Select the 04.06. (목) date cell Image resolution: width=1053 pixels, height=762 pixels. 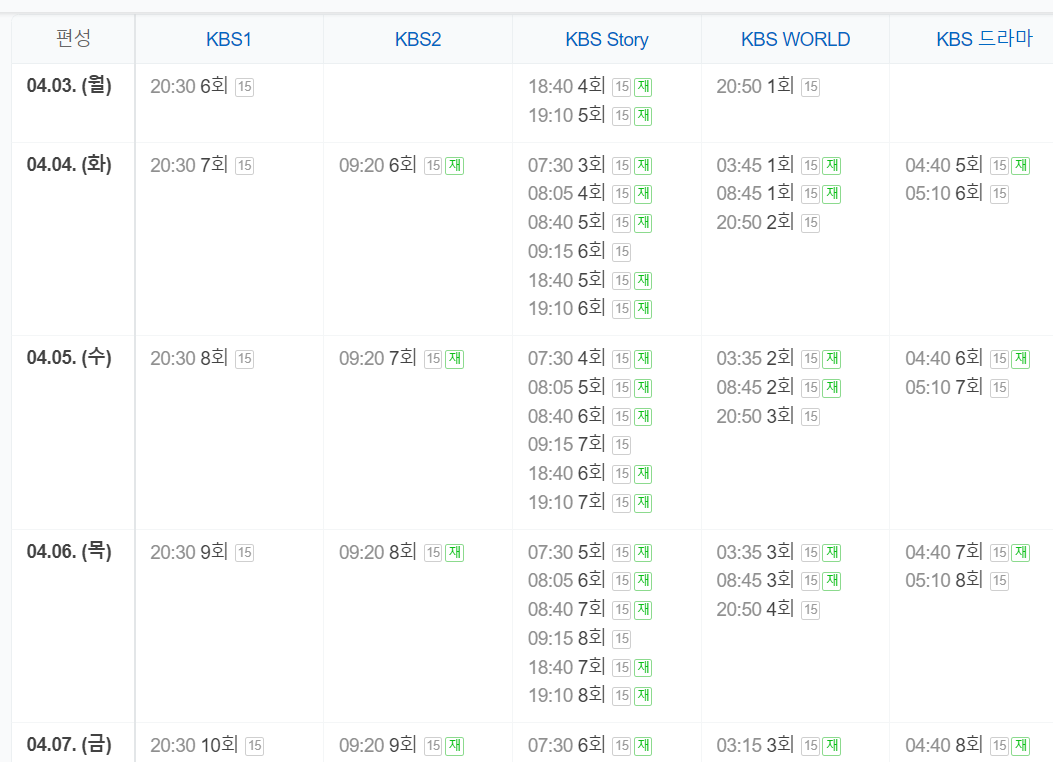73,626
